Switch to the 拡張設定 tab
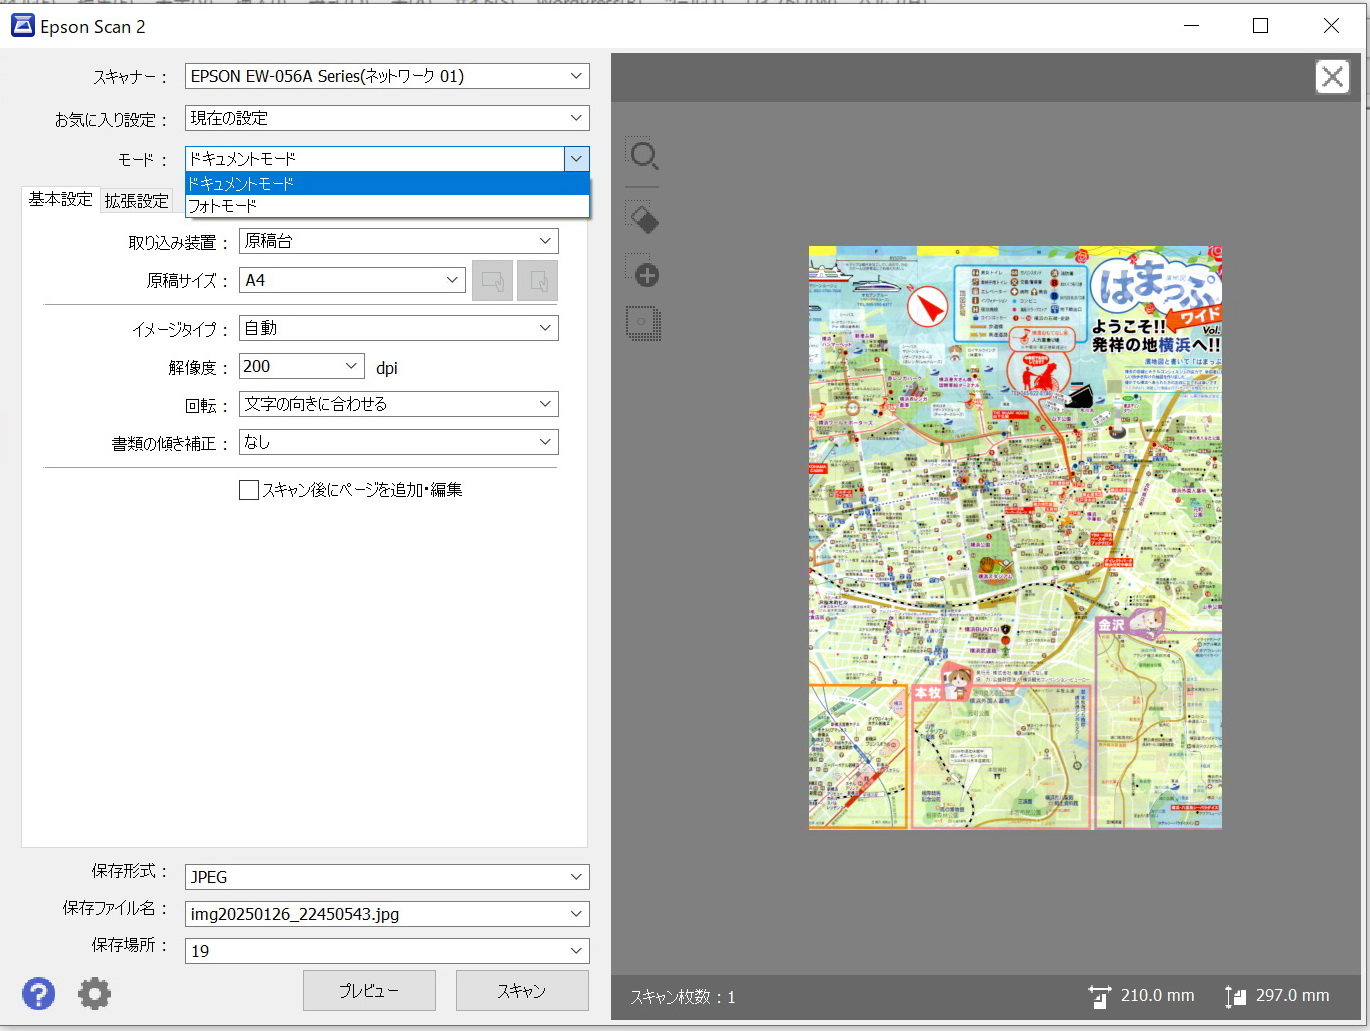This screenshot has height=1031, width=1370. coord(137,201)
